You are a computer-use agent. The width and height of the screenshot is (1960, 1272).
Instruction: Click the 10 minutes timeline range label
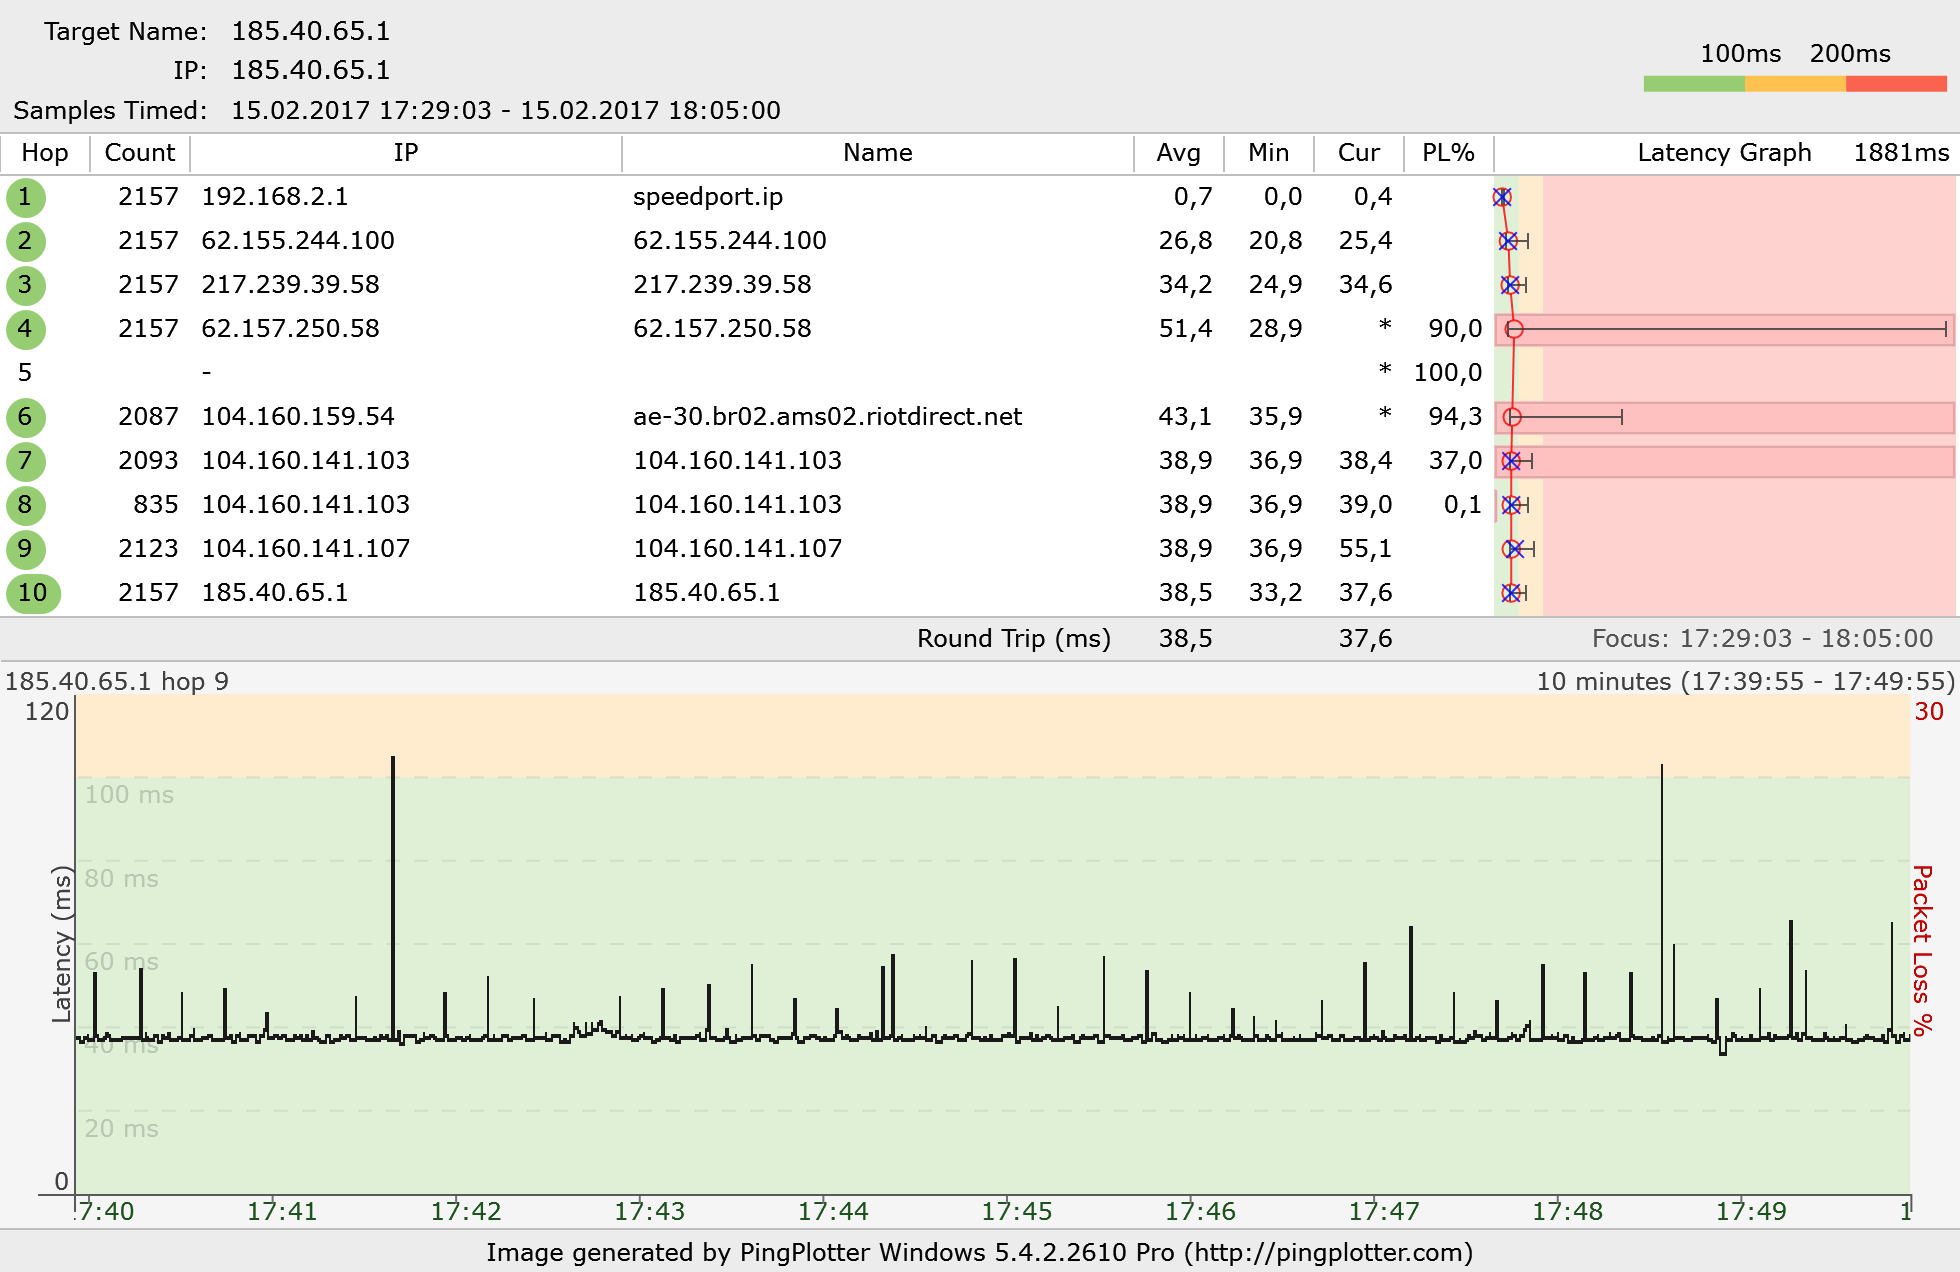1744,682
